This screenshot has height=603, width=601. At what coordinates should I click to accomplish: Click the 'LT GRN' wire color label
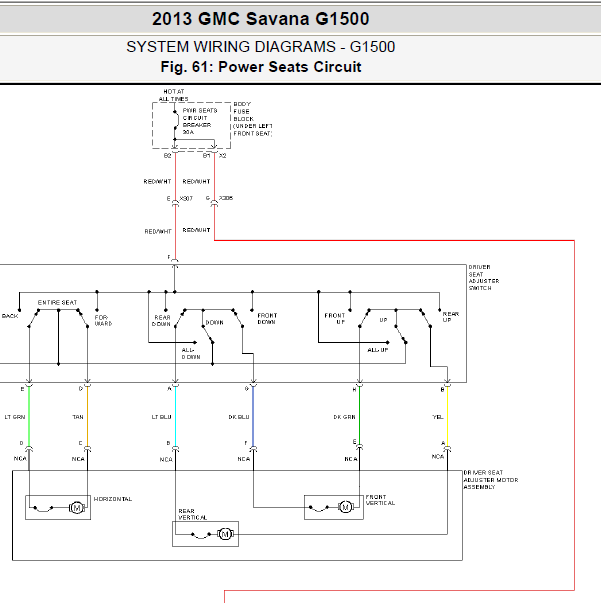15,417
